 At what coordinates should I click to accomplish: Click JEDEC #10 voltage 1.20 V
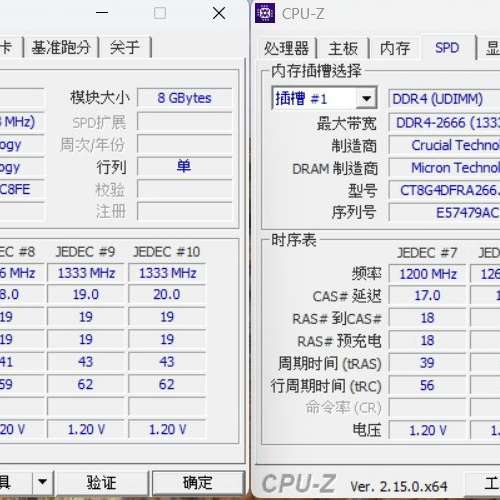click(167, 429)
